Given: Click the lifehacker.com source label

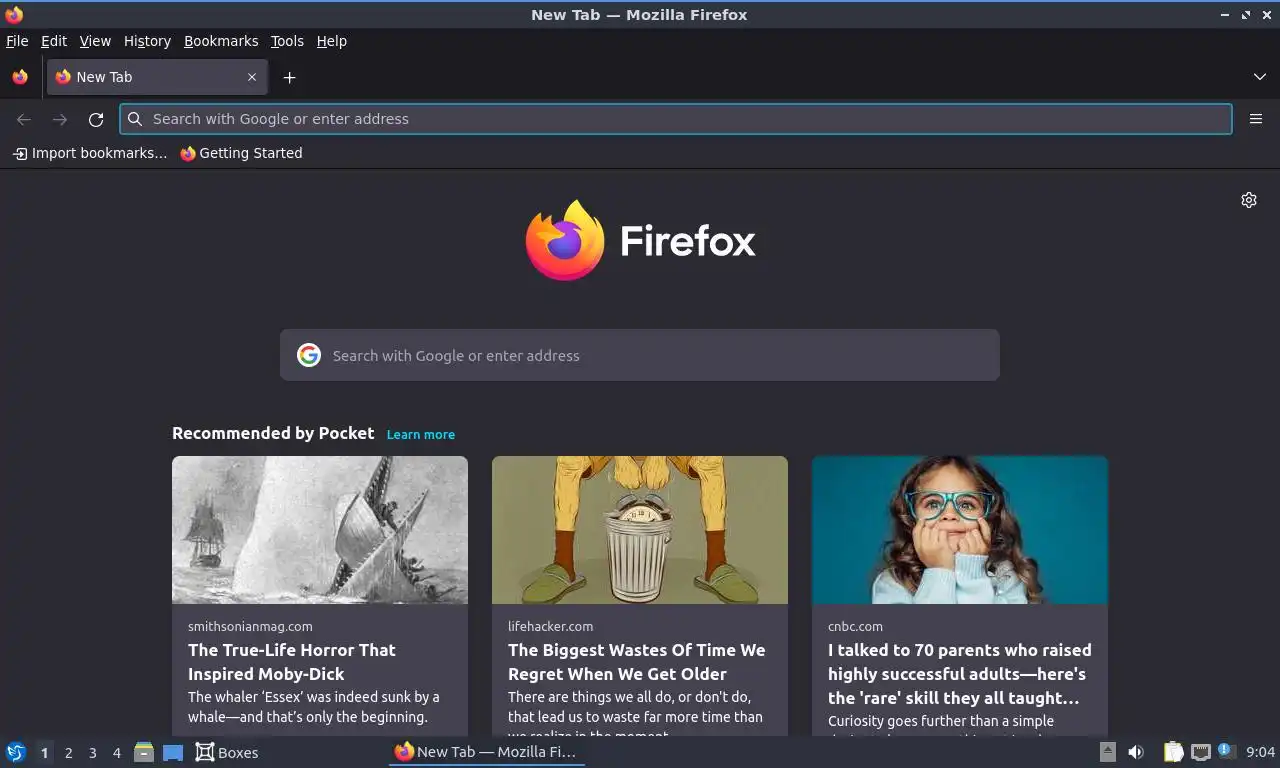Looking at the screenshot, I should pos(550,626).
